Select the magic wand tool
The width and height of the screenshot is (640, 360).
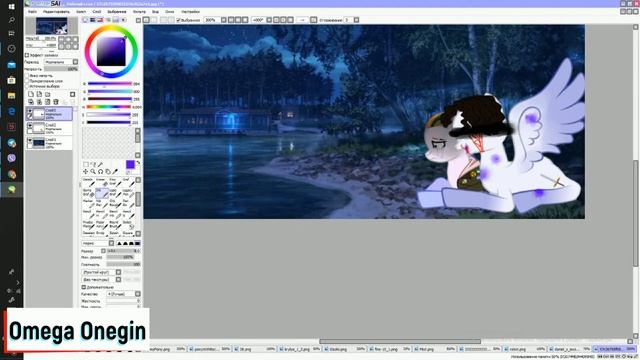click(x=100, y=164)
